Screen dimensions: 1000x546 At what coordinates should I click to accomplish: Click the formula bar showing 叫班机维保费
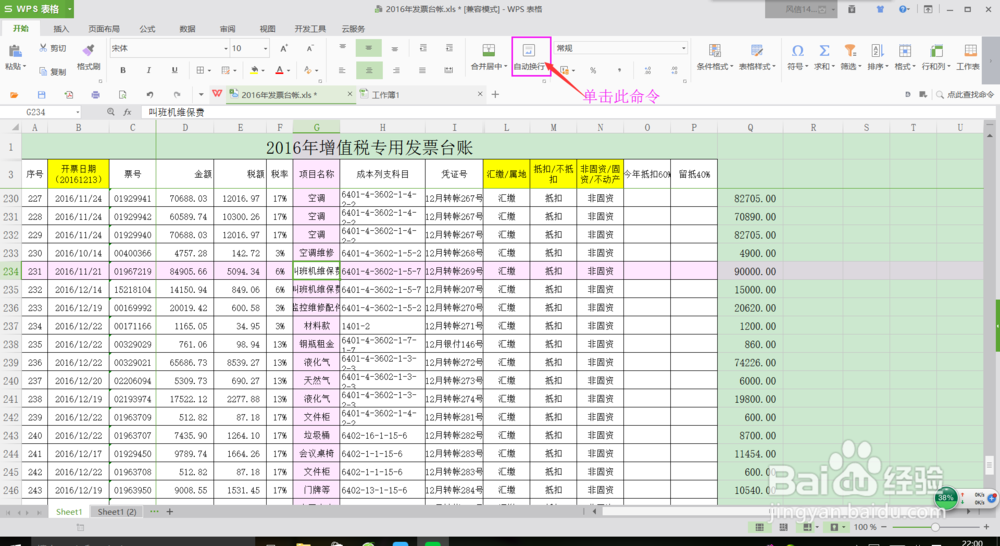tap(568, 112)
